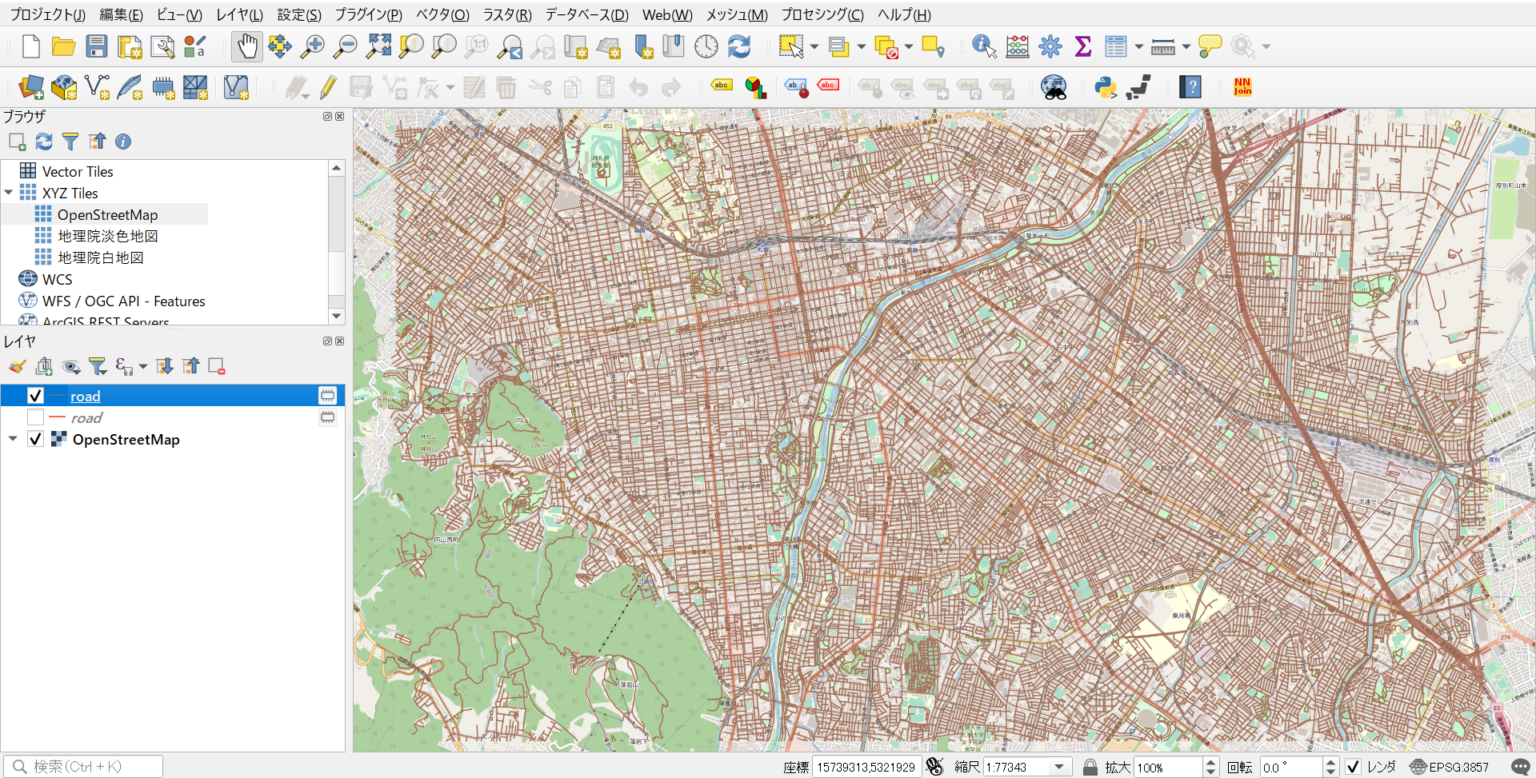Open the Processing Toolbox gear icon
This screenshot has height=778, width=1536.
(x=1050, y=46)
